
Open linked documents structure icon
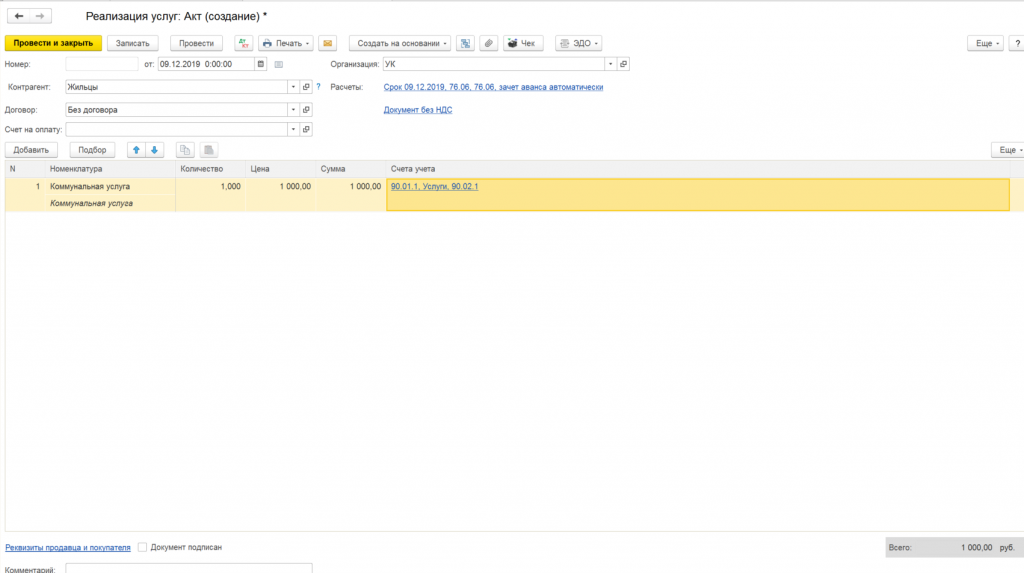point(465,43)
